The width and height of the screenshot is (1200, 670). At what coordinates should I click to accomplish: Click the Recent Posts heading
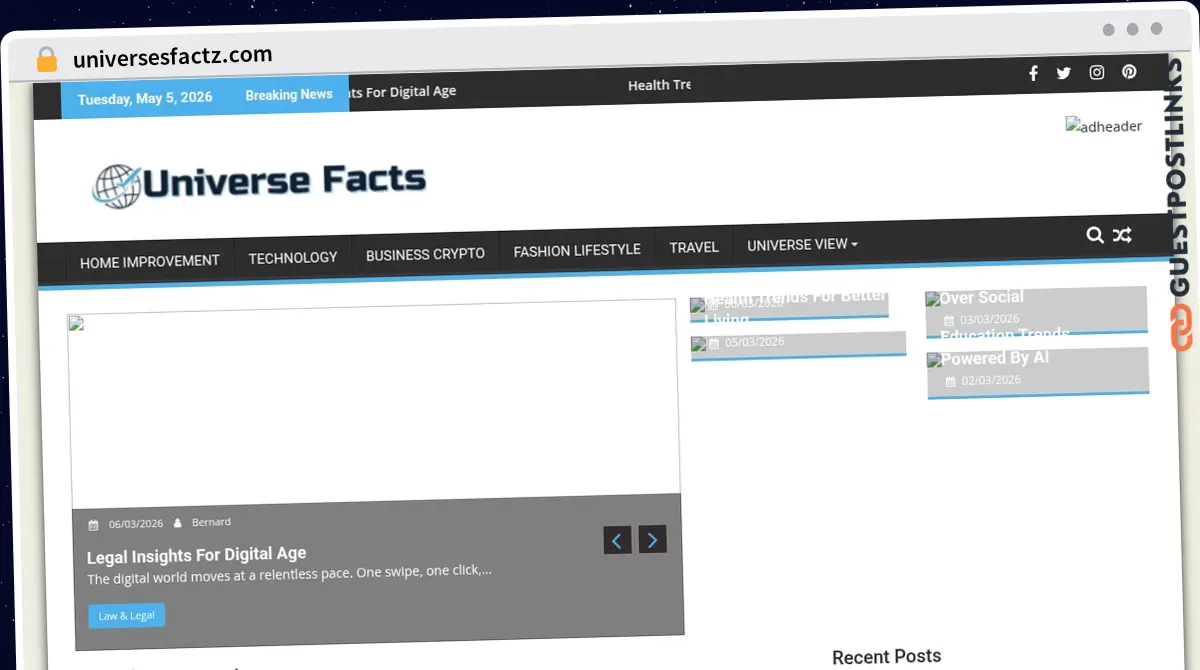point(886,656)
